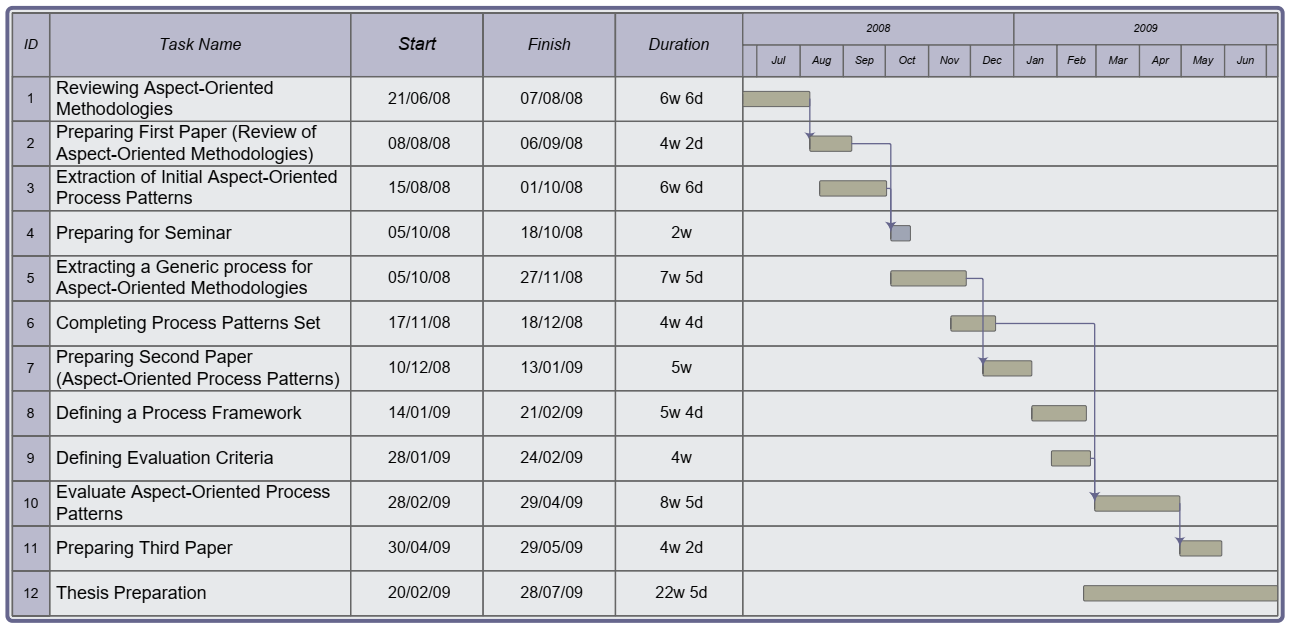The height and width of the screenshot is (626, 1289).
Task: Select the 2008 year header in timeline
Action: 878,29
